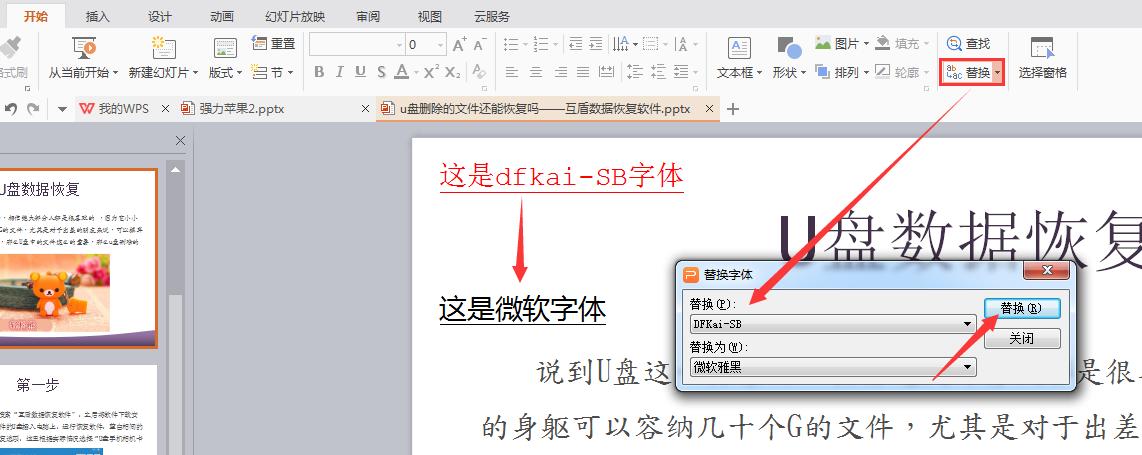Apply numbered list icon
The image size is (1142, 455).
[540, 45]
